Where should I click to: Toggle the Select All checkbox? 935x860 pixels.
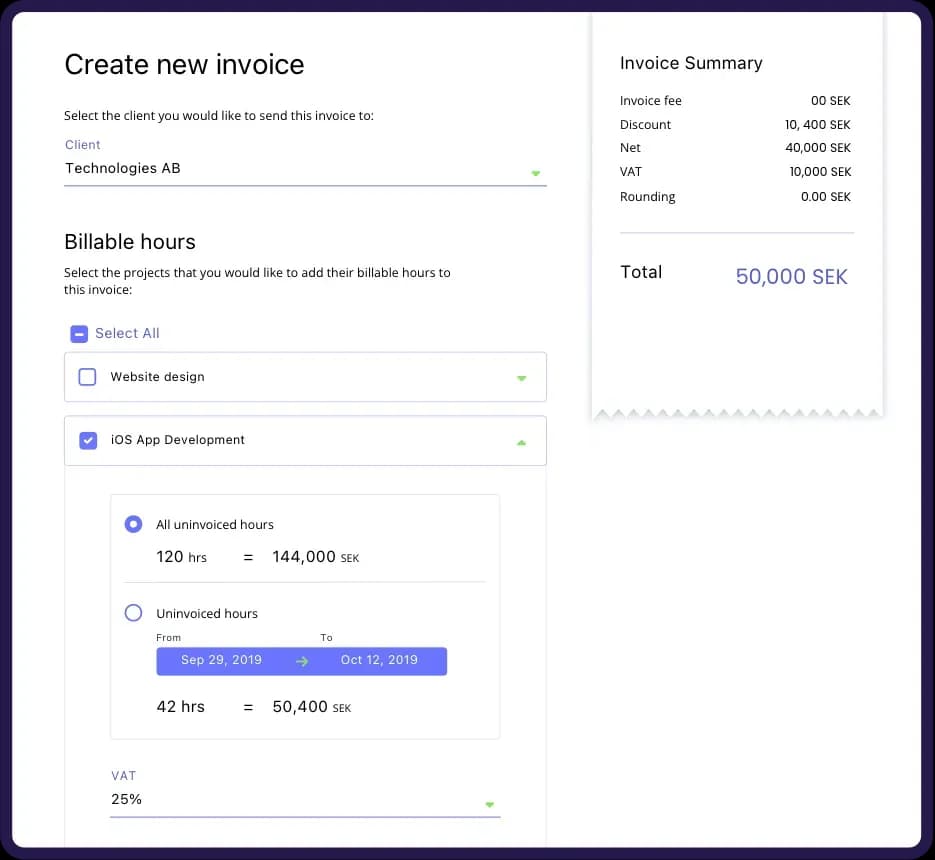point(78,334)
